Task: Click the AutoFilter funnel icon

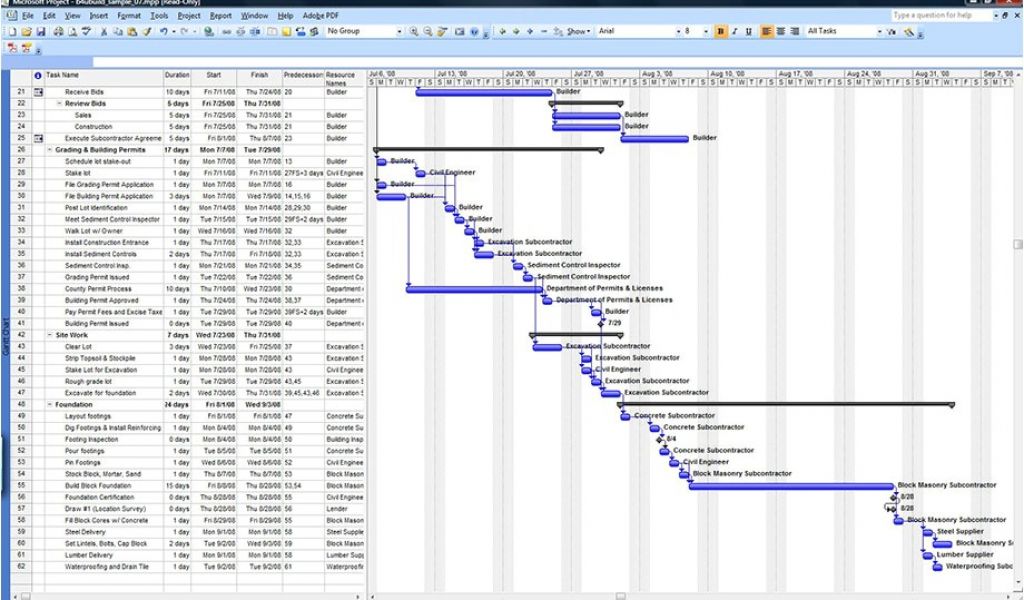Action: click(x=891, y=31)
